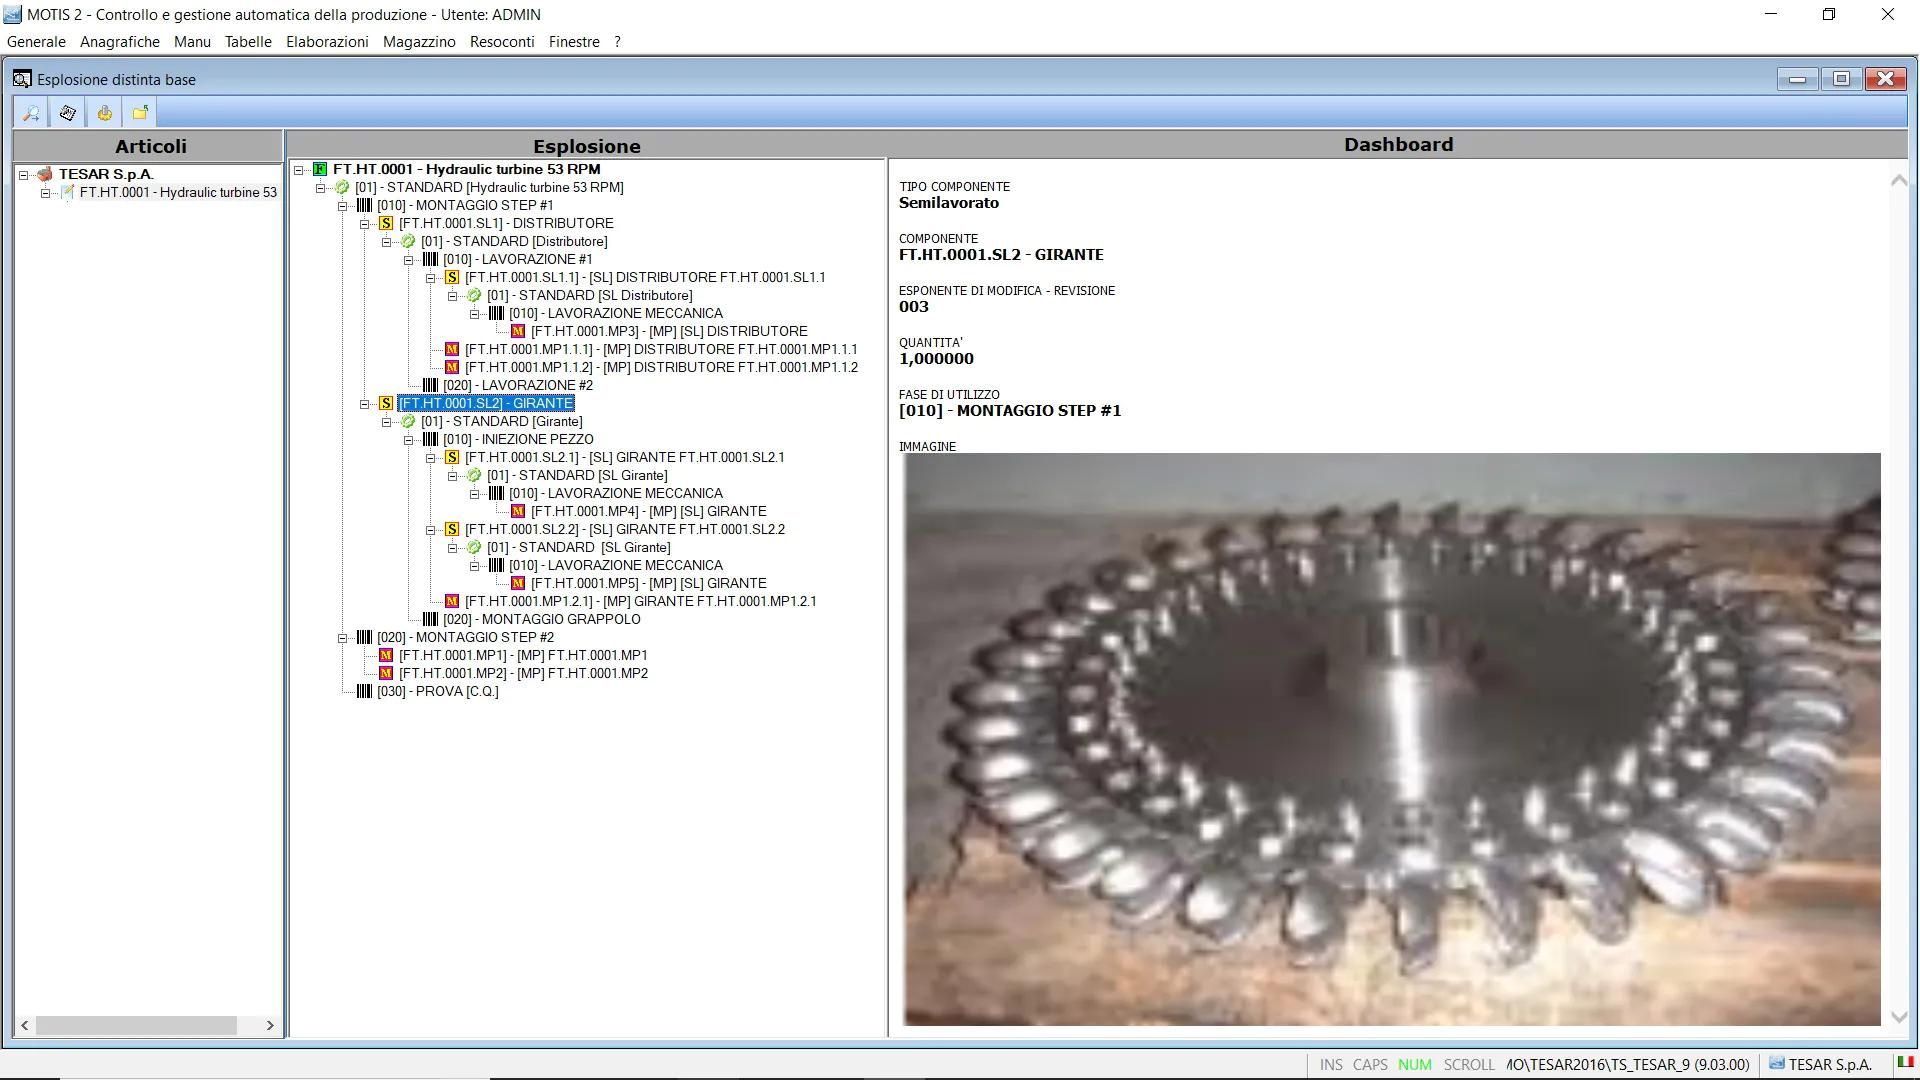Click red M icon of FT.HT.0001.MP1.2.1 row
The height and width of the screenshot is (1080, 1920).
click(452, 601)
